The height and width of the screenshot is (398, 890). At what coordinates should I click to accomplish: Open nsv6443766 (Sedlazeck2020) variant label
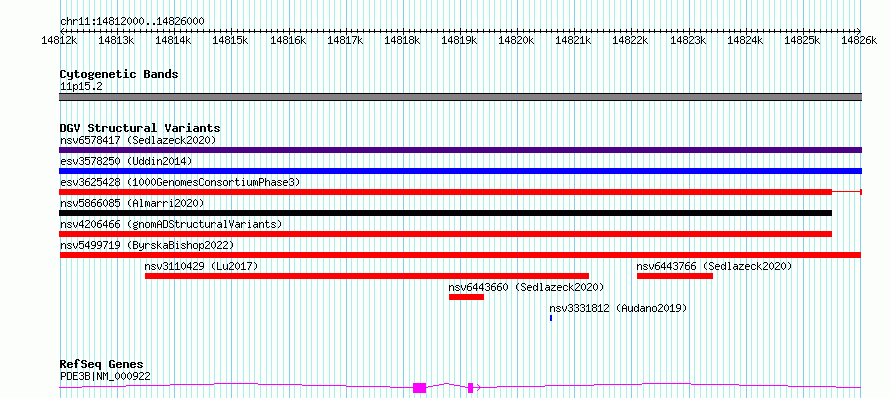(715, 266)
